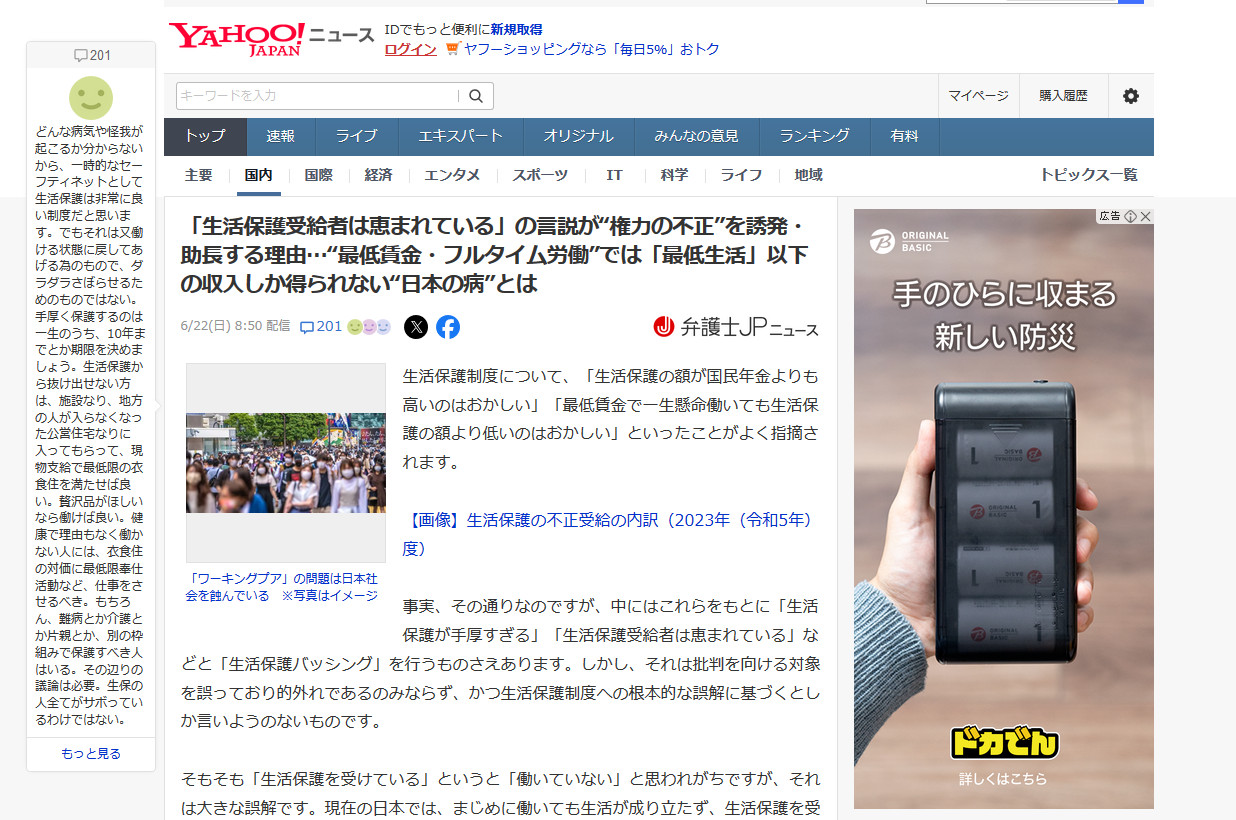Click the 弁護士JPニュース publisher logo
The width and height of the screenshot is (1236, 820).
(735, 327)
